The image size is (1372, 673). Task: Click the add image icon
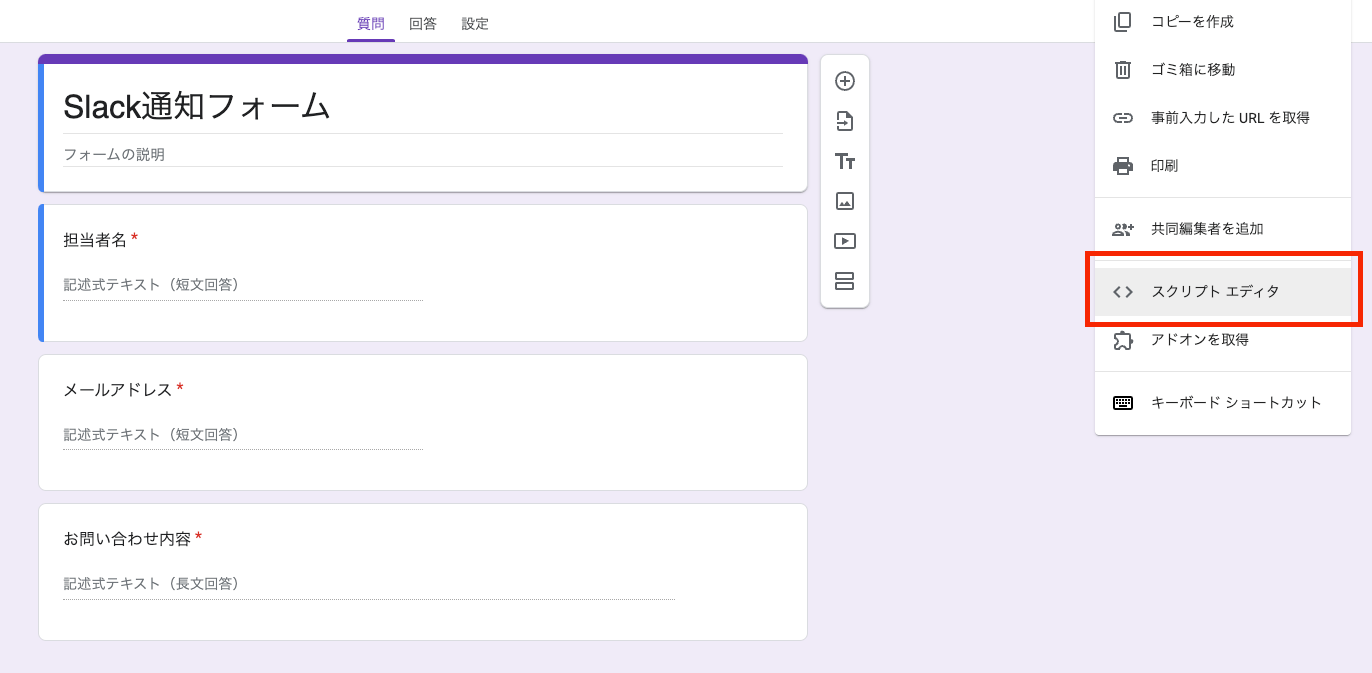pos(845,201)
